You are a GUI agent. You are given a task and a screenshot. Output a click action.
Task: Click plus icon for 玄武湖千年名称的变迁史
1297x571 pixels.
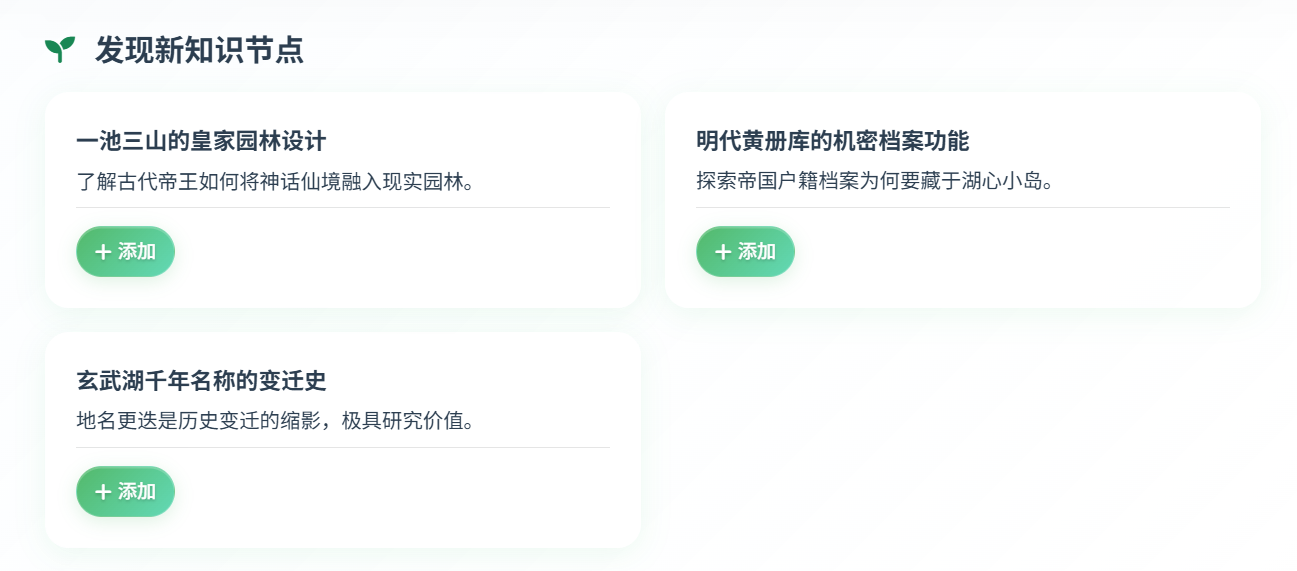pos(102,492)
